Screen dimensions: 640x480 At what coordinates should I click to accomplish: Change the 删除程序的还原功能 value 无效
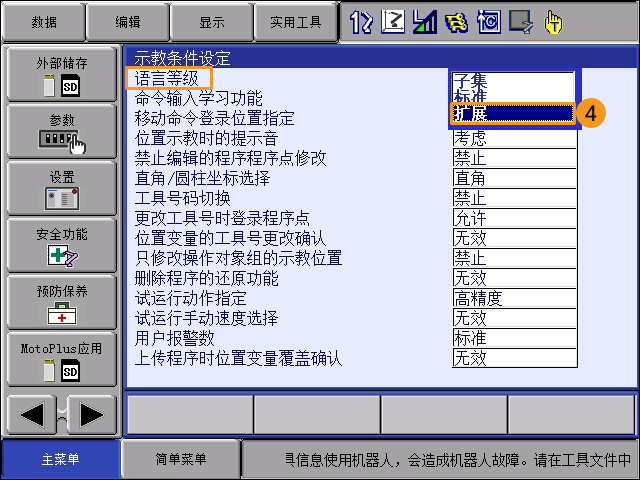point(515,278)
